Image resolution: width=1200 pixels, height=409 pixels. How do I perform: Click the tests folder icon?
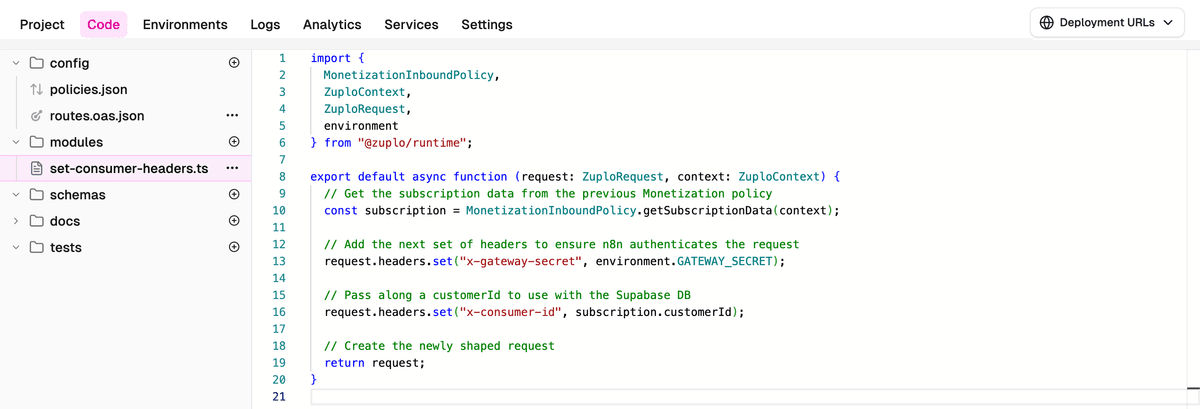36,247
